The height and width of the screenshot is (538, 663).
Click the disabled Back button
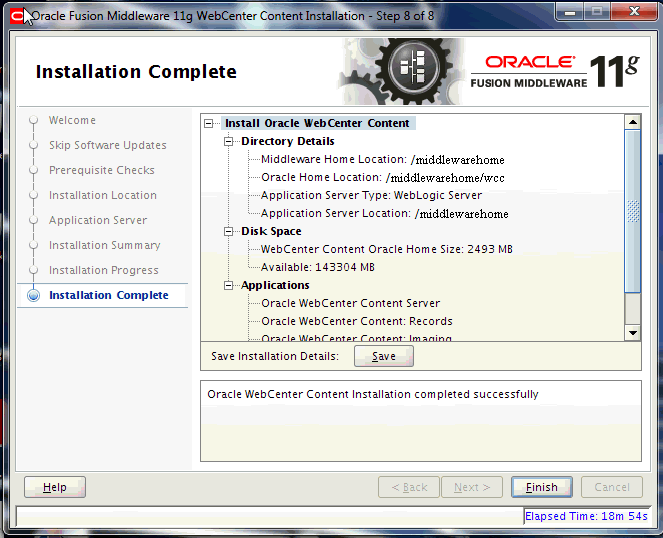point(409,487)
